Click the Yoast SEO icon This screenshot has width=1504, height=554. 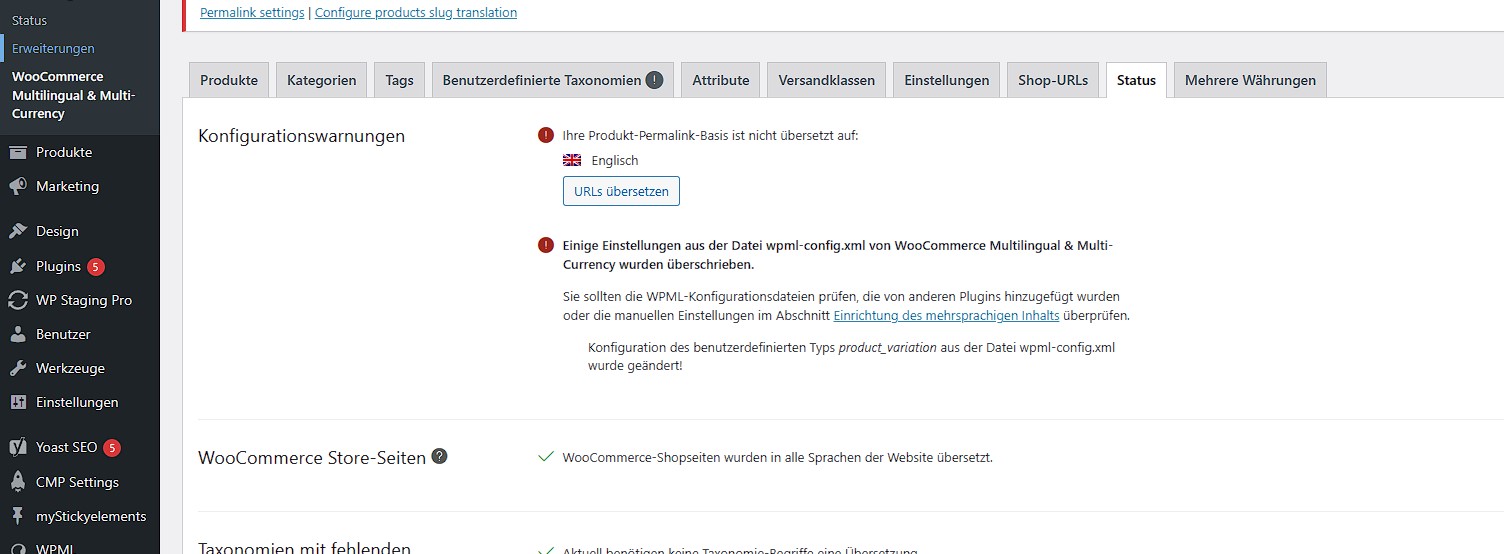point(18,448)
